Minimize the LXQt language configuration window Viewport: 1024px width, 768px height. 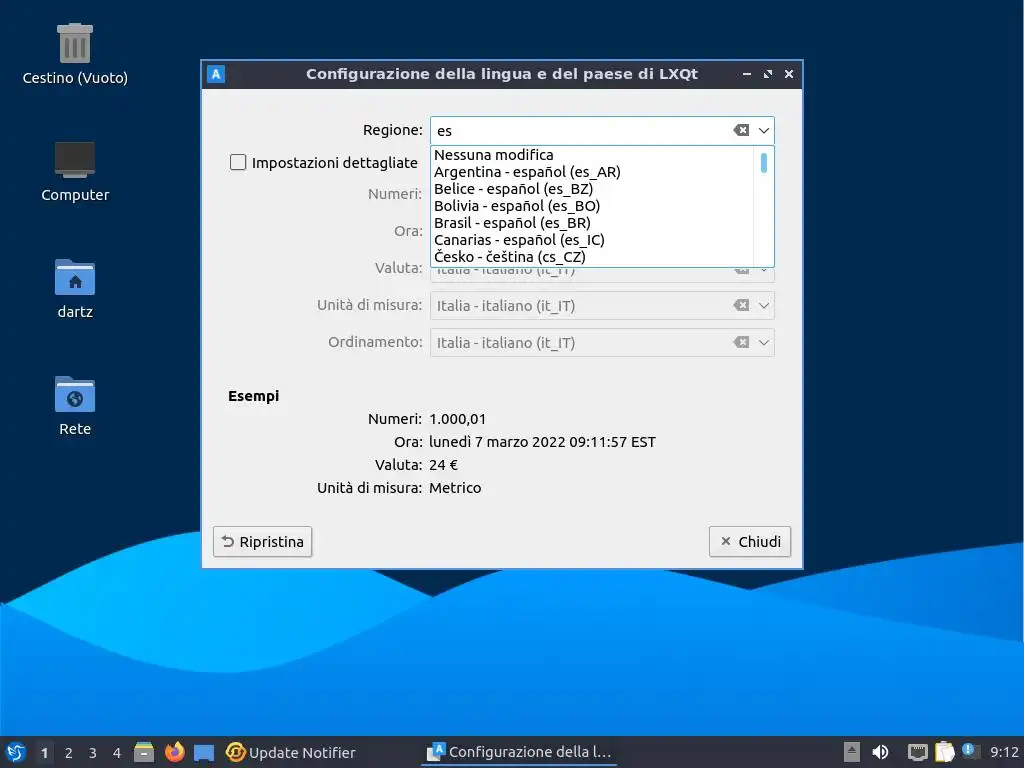[746, 74]
